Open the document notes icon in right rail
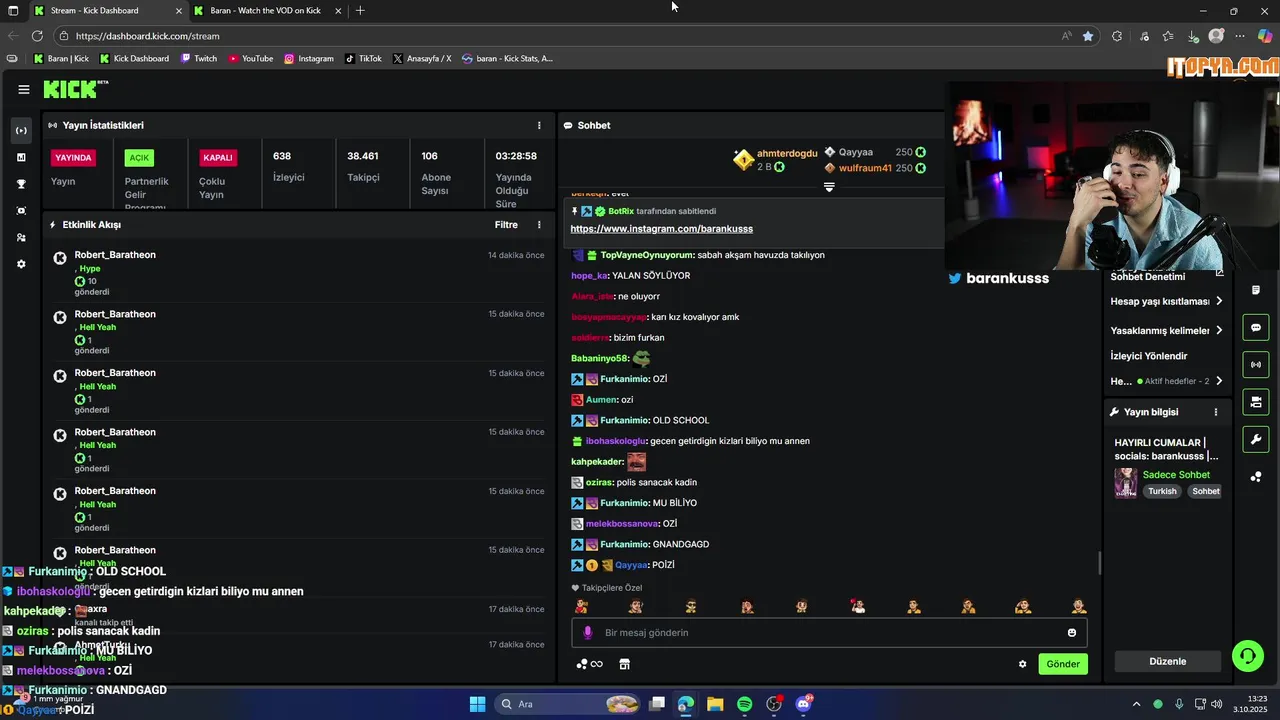 pos(1256,290)
